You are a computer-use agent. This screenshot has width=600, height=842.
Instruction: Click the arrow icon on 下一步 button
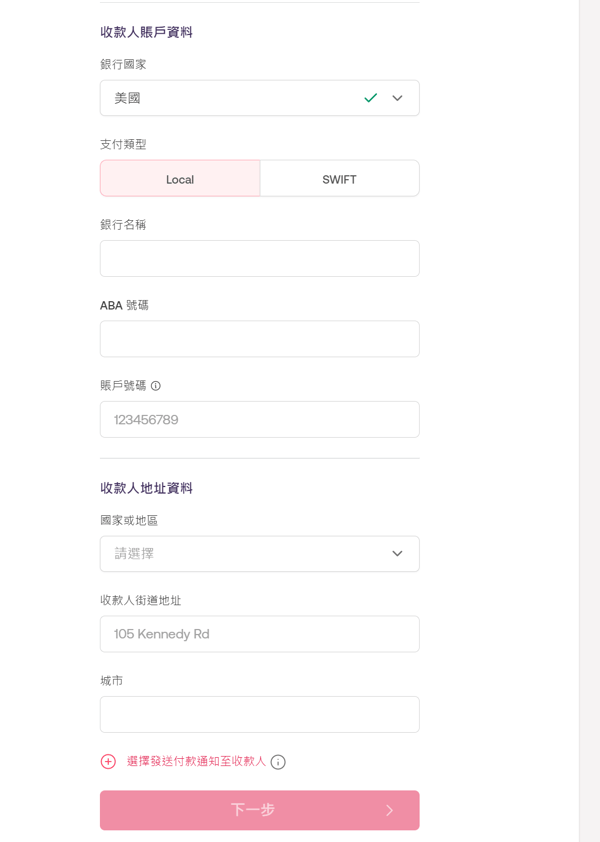390,810
